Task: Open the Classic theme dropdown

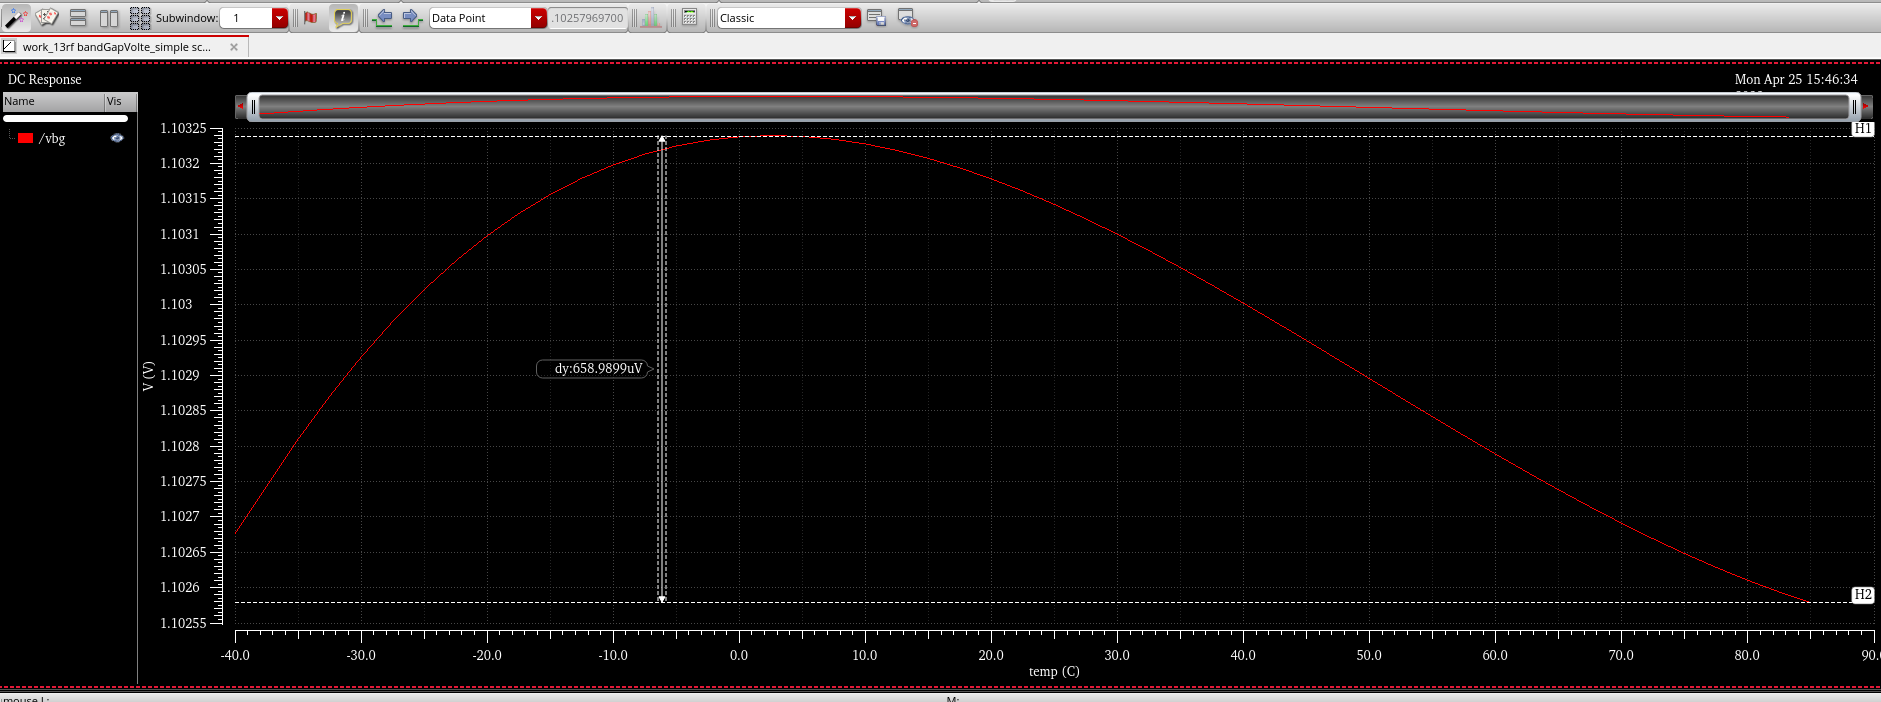Action: coord(852,18)
